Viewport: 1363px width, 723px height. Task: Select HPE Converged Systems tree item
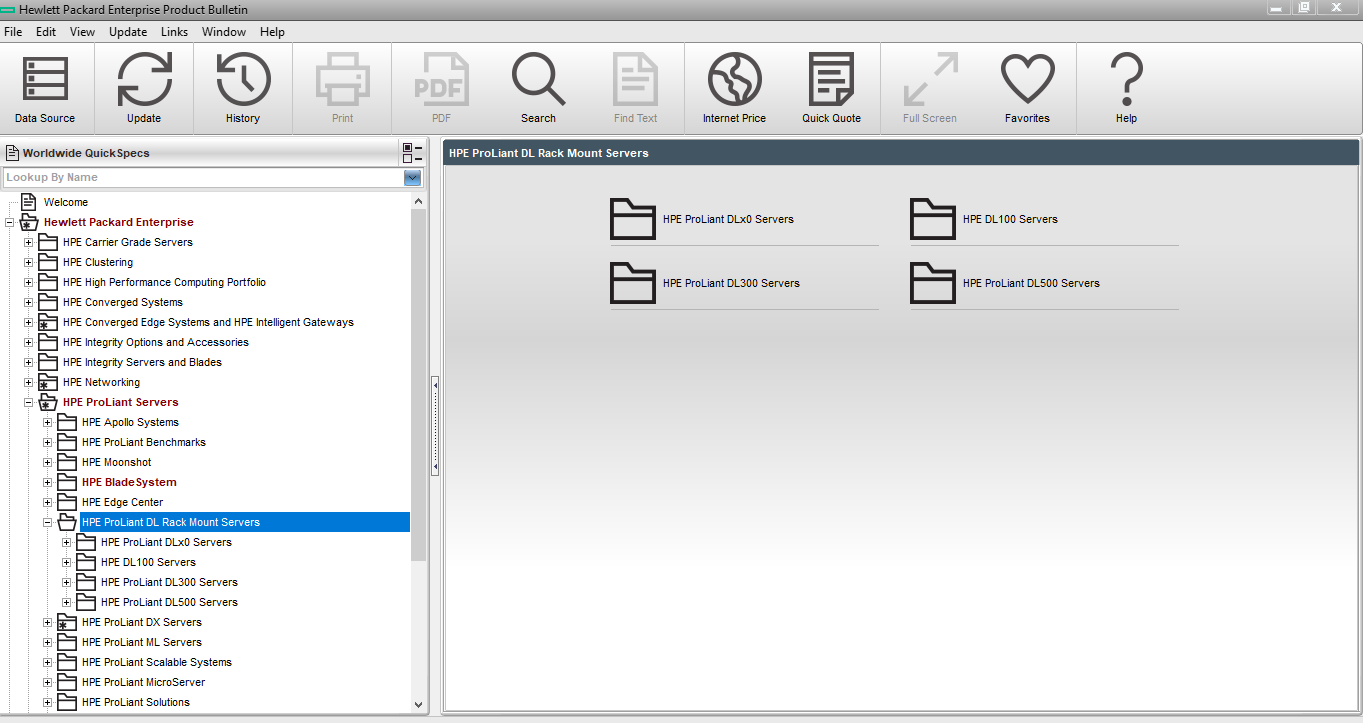point(123,302)
